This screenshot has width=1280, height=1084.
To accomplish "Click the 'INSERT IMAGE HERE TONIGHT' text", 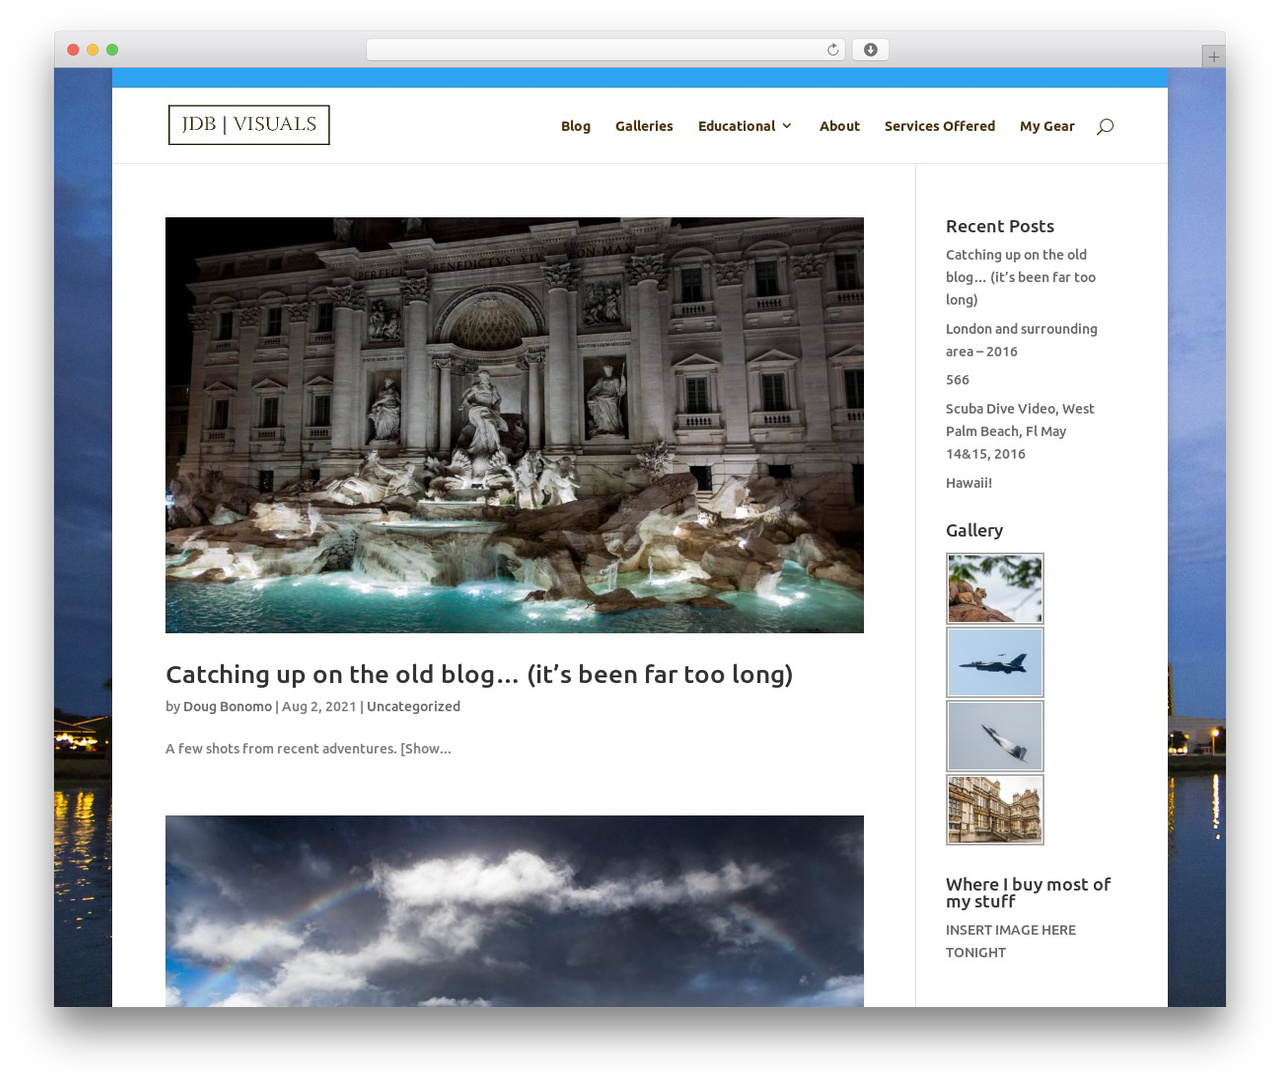I will point(1011,941).
